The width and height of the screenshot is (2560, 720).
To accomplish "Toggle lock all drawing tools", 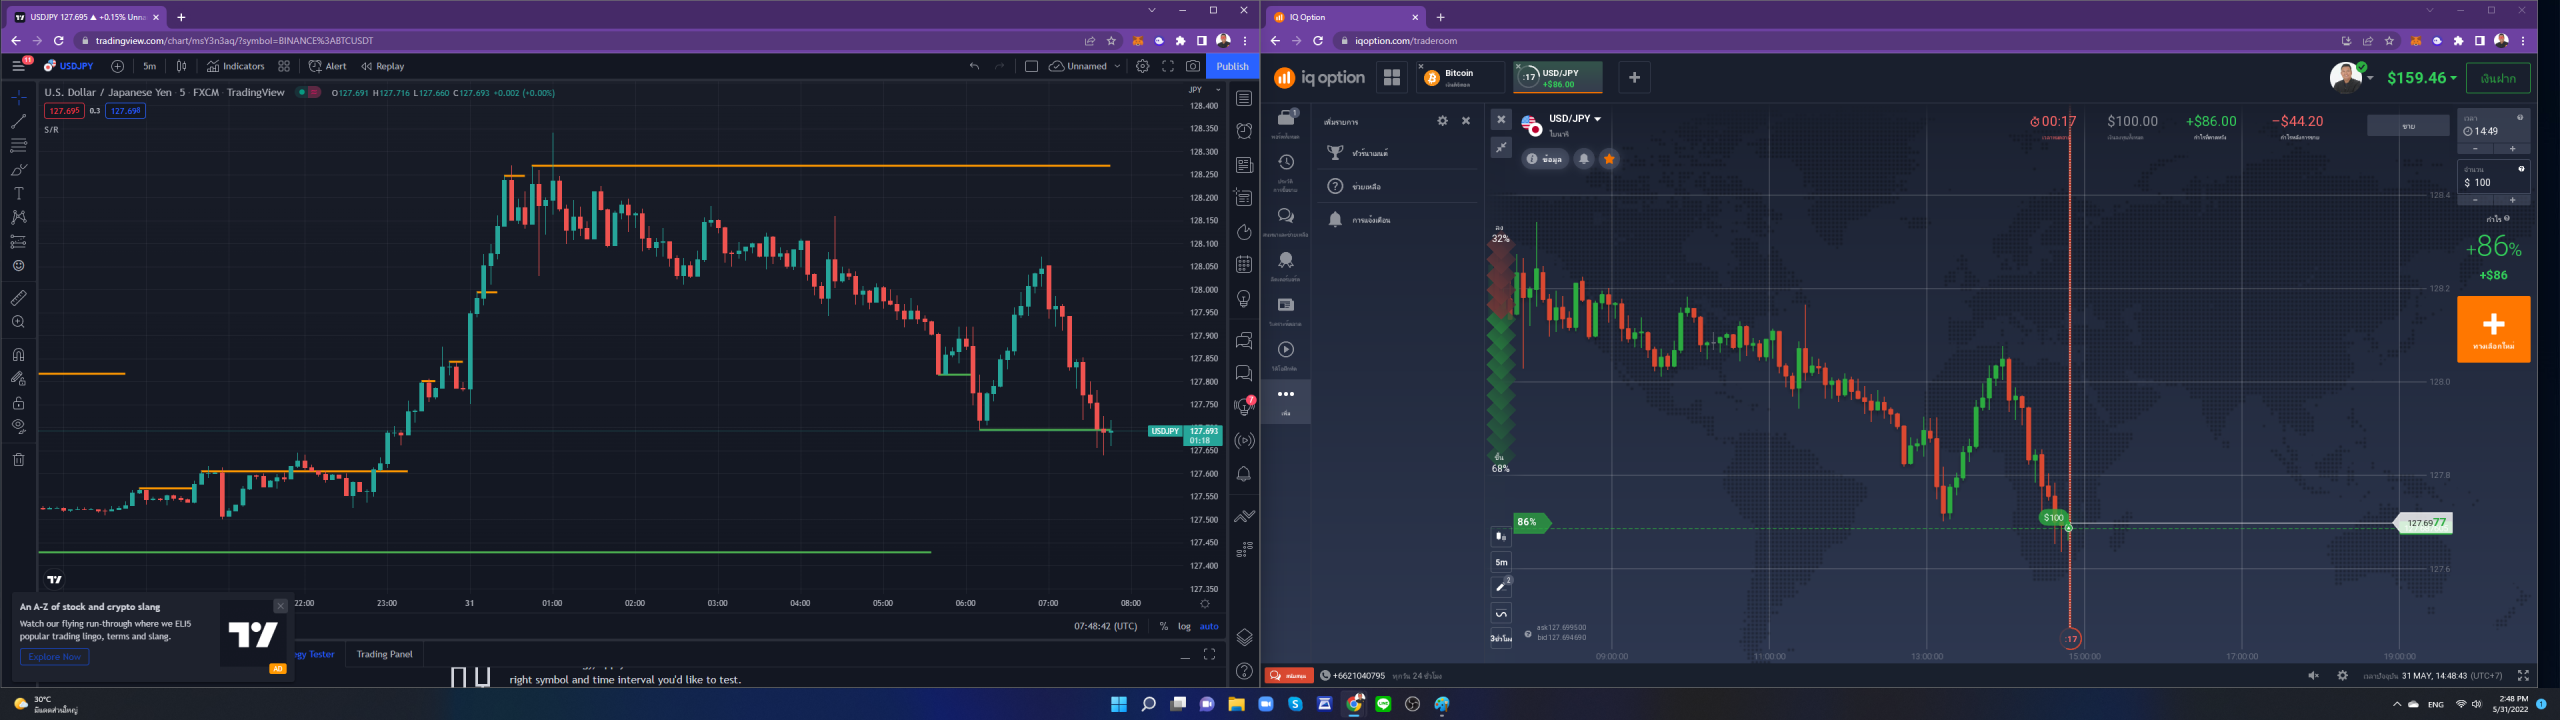I will (18, 403).
